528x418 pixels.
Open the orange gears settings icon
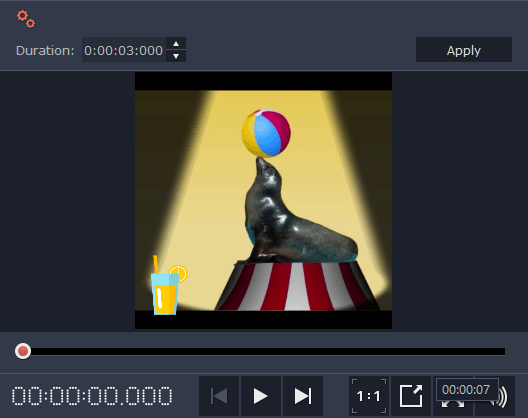tap(26, 19)
